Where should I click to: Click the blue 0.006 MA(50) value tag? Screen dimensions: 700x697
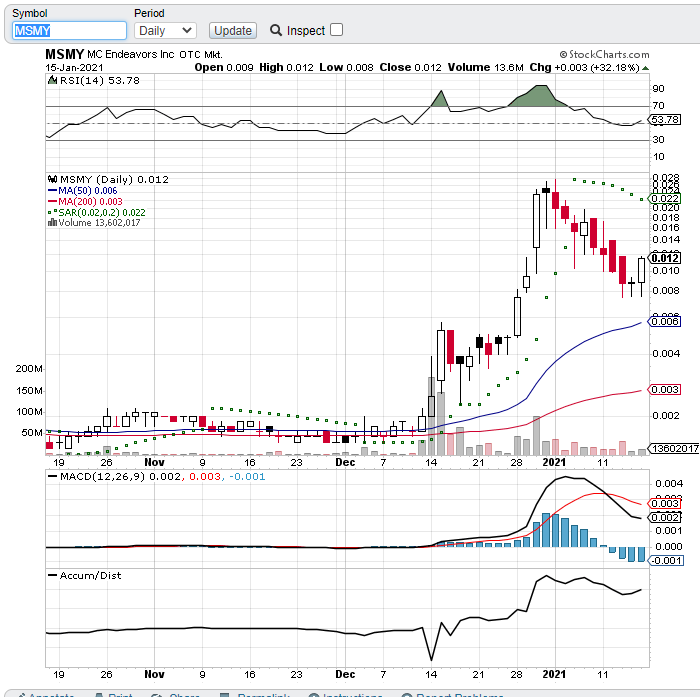coord(665,321)
